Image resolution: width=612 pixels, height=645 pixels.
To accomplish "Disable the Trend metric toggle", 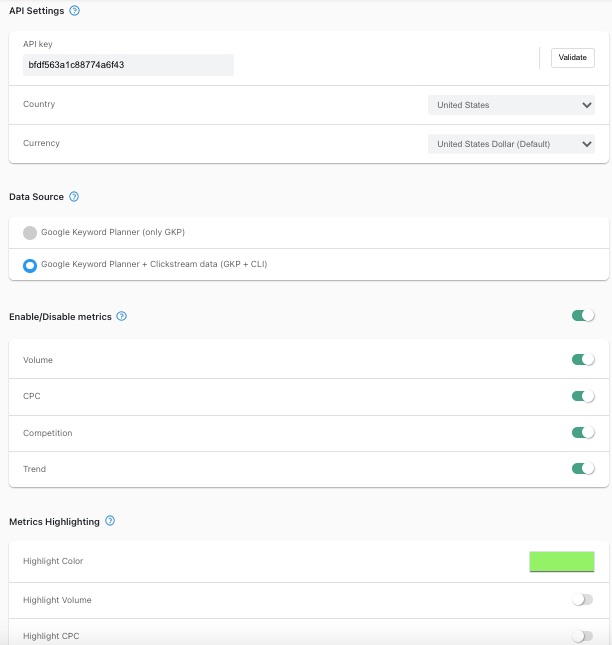I will [x=583, y=468].
